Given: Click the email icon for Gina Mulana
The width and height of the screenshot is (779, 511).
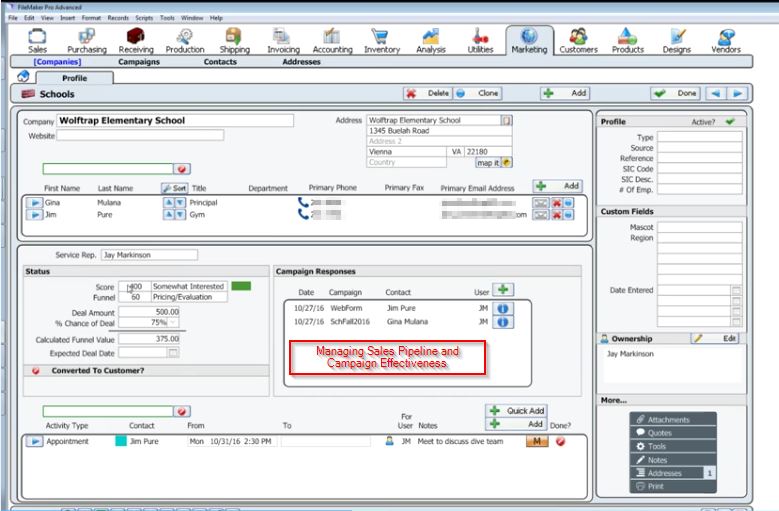Looking at the screenshot, I should click(540, 203).
